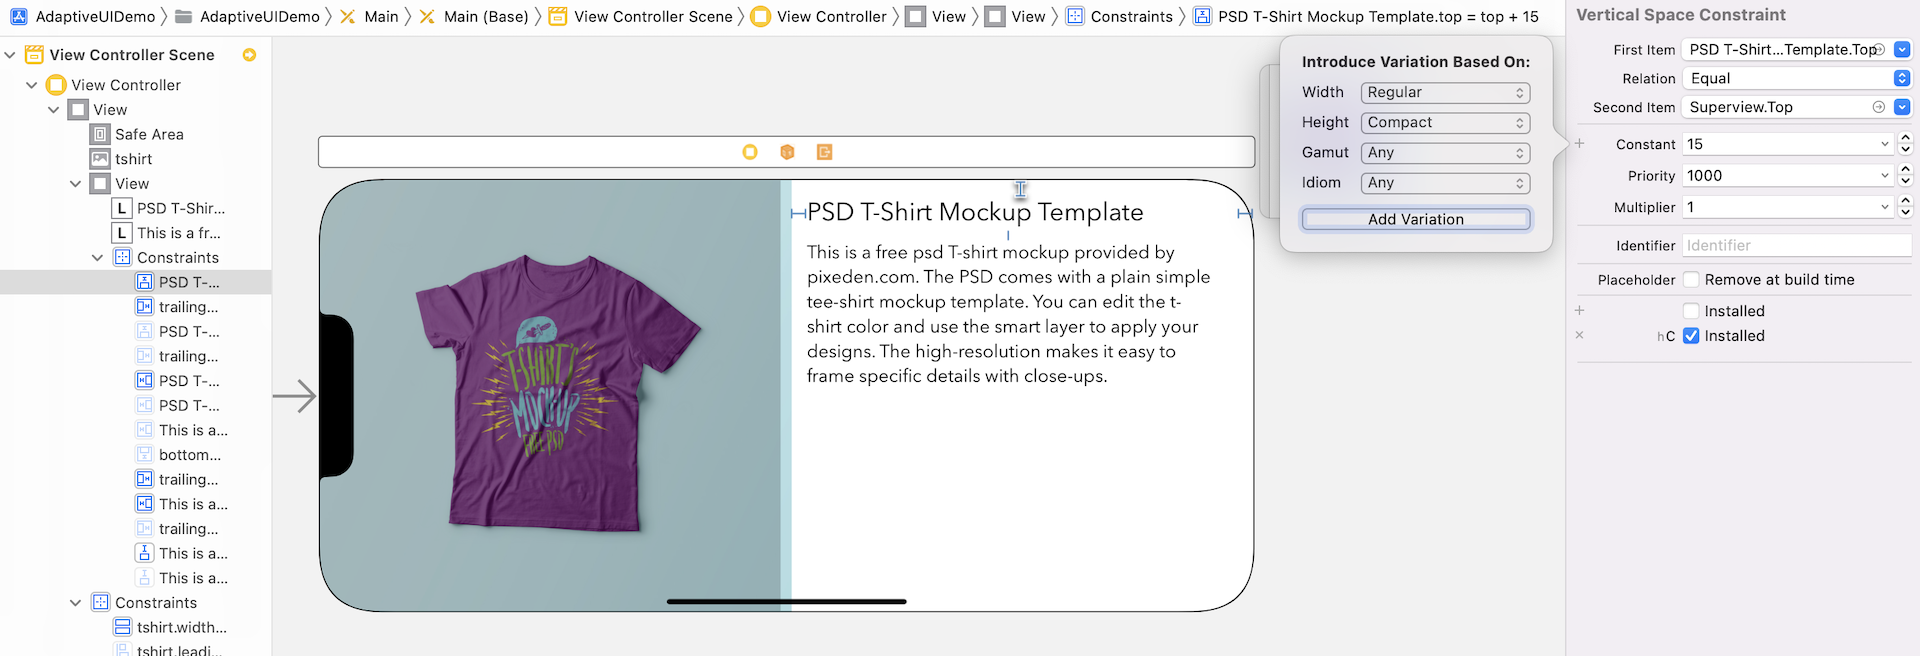This screenshot has height=656, width=1920.
Task: Click the orange First Responder cube icon
Action: [x=787, y=152]
